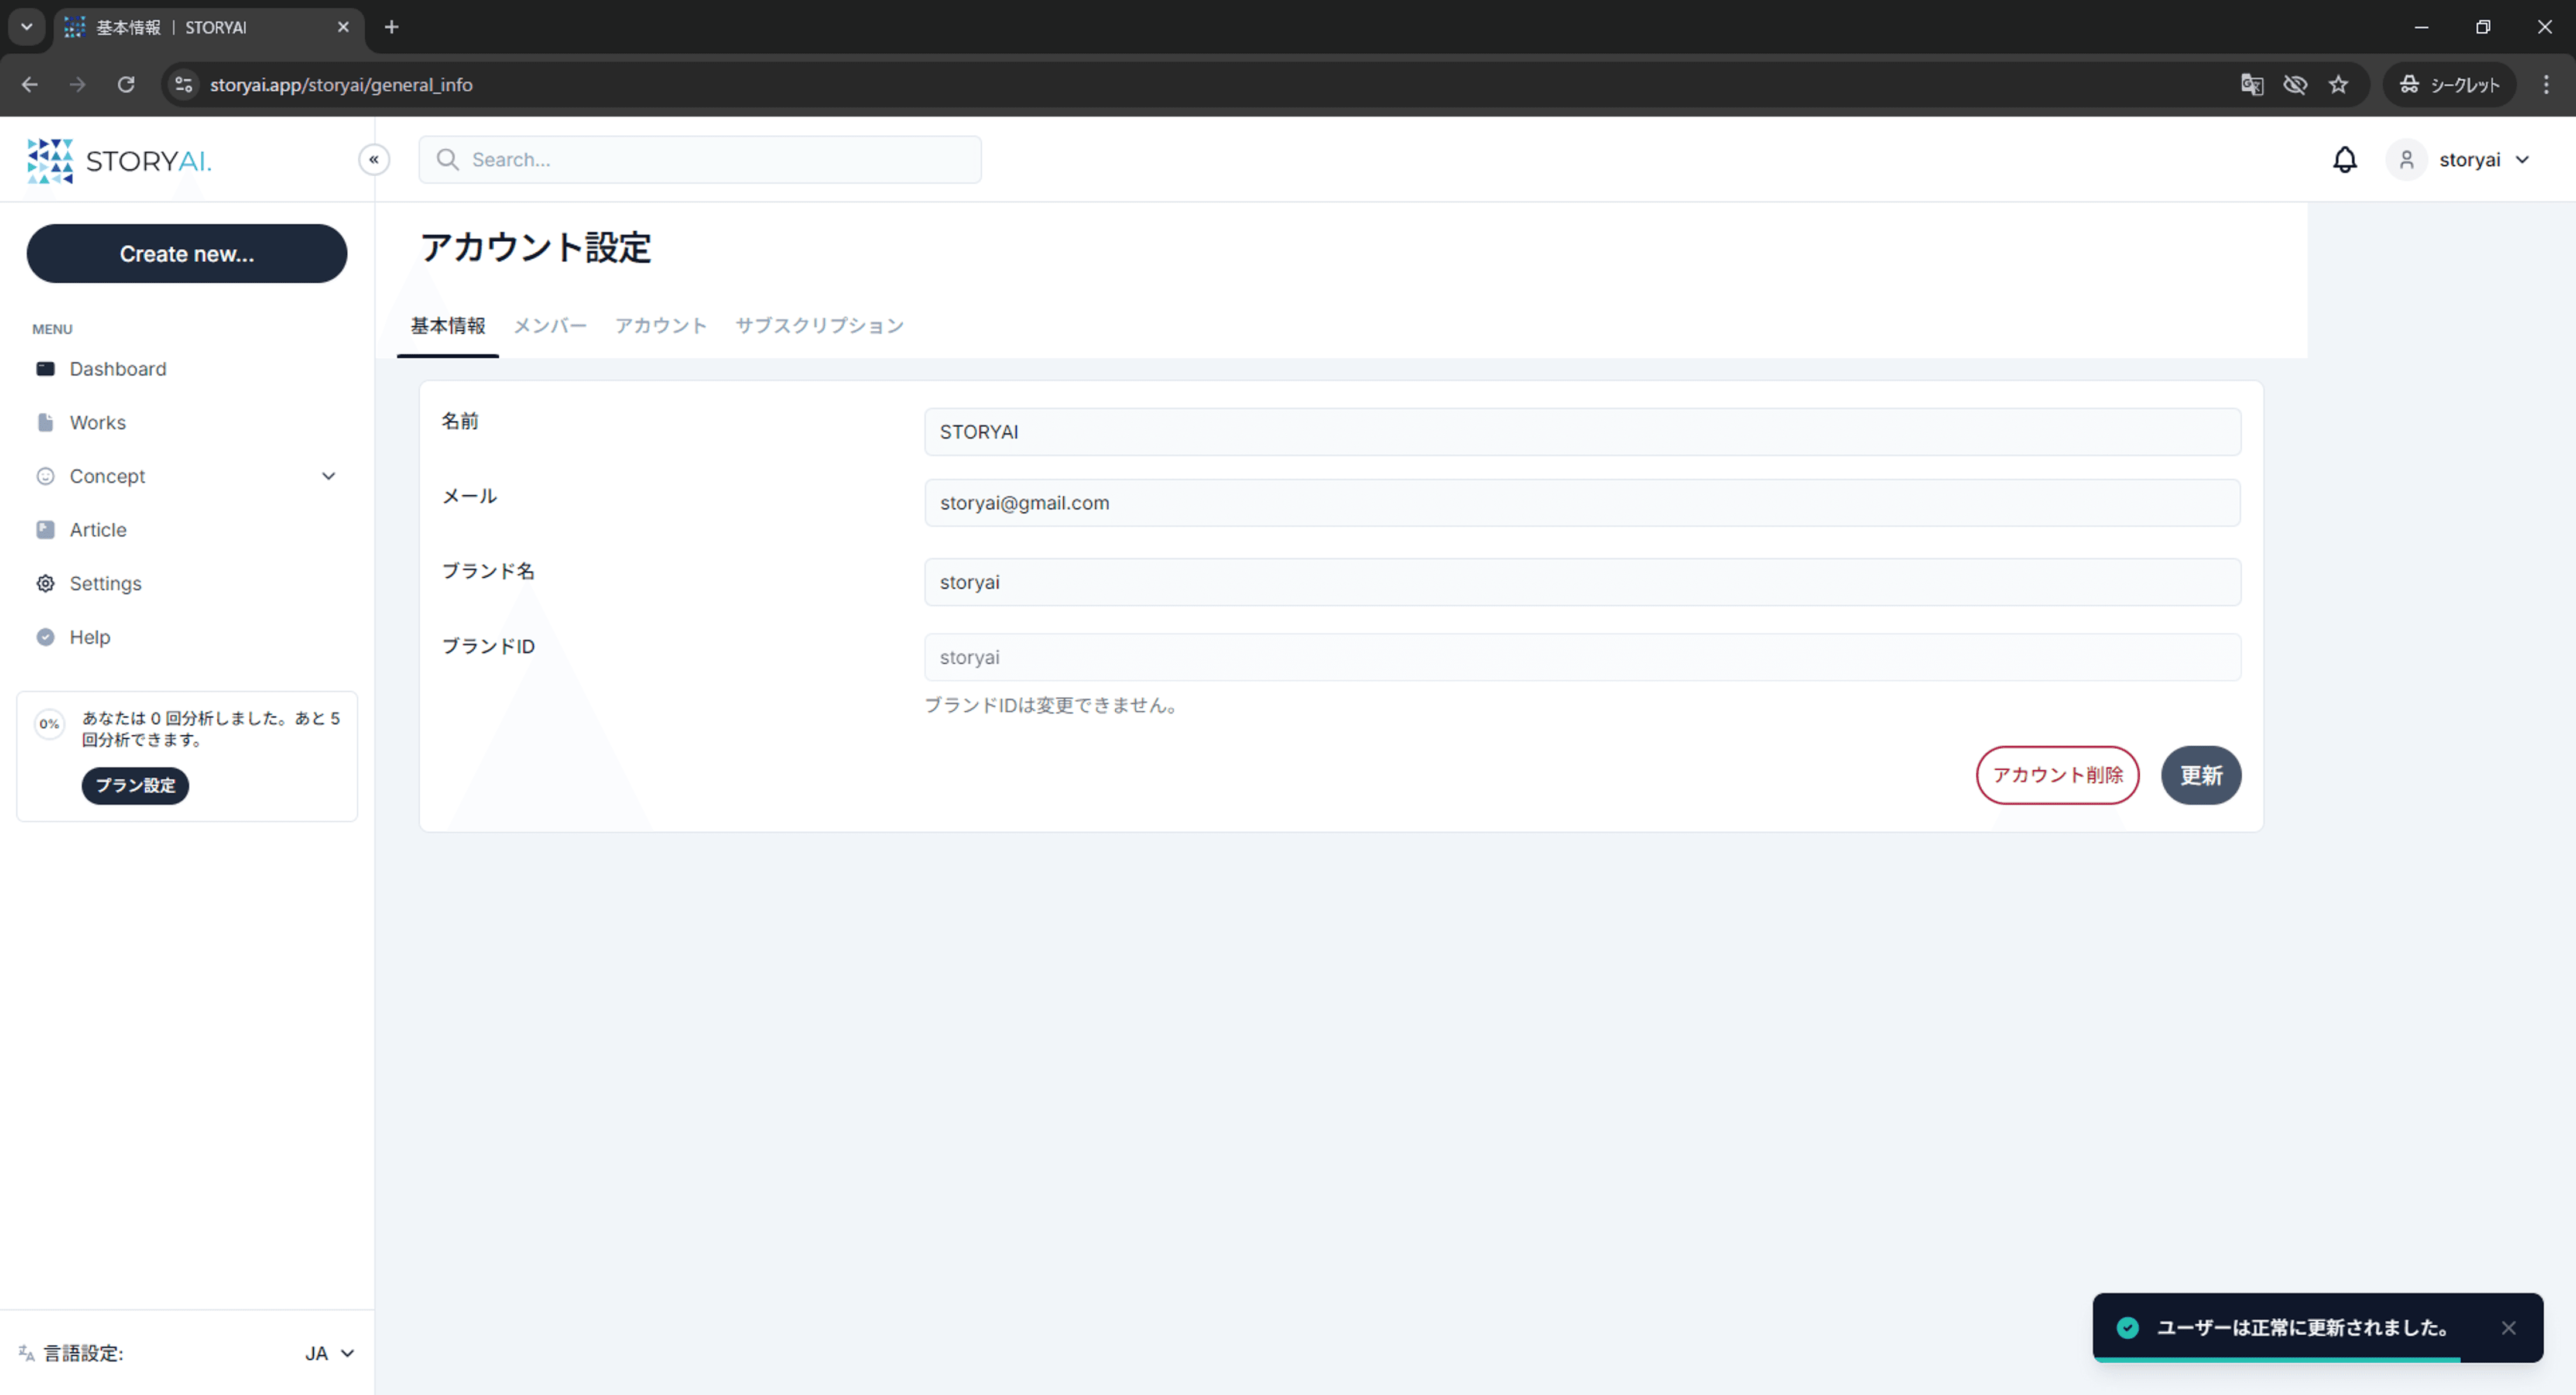Close the STORYAI browser tab
The image size is (2576, 1395).
point(343,27)
